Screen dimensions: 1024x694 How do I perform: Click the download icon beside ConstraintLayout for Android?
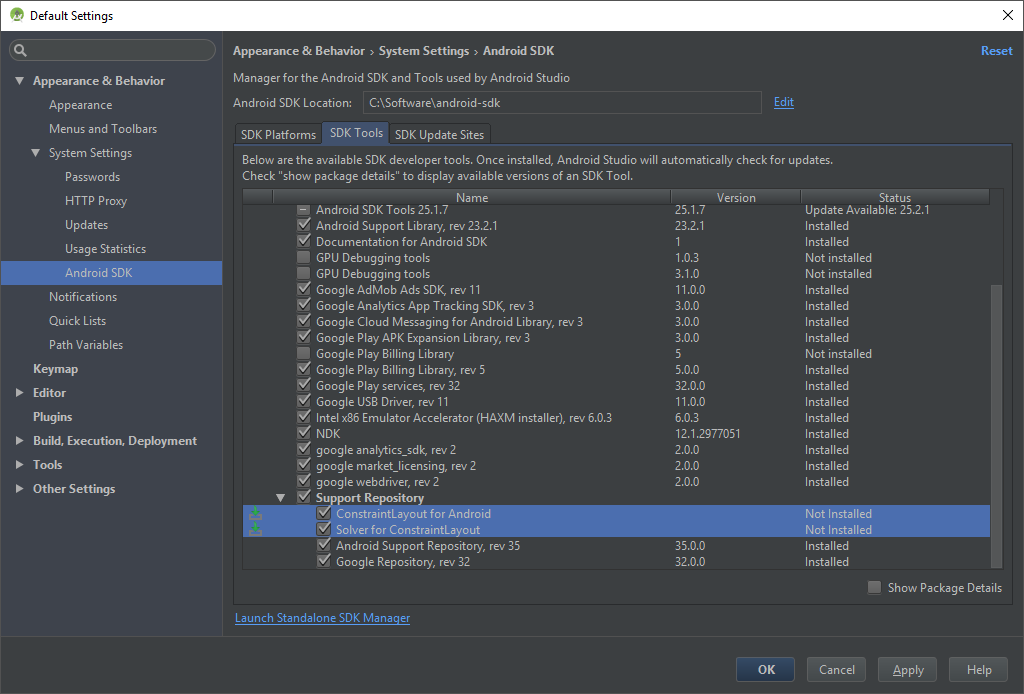pos(256,514)
